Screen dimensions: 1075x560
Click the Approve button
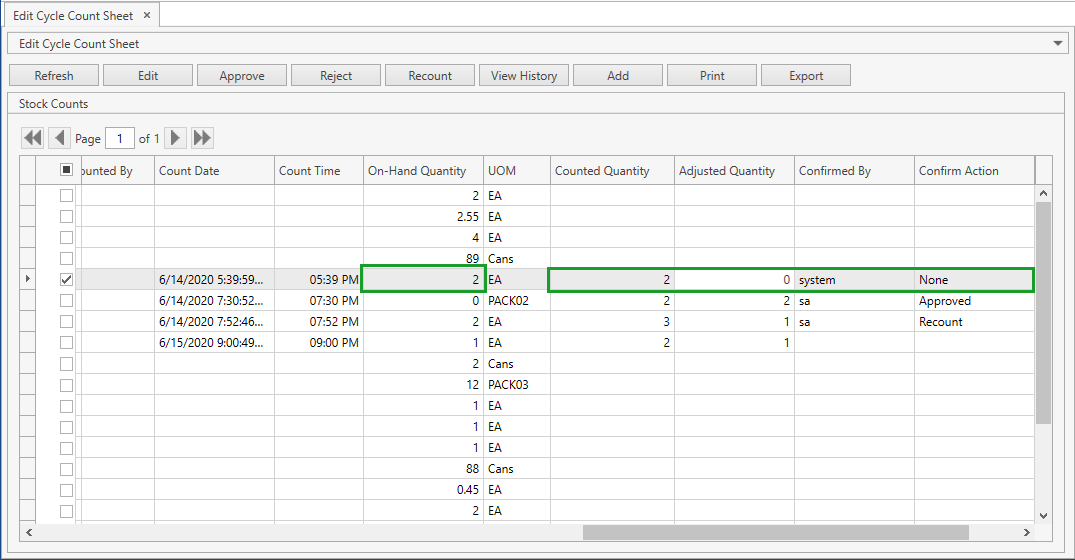242,76
